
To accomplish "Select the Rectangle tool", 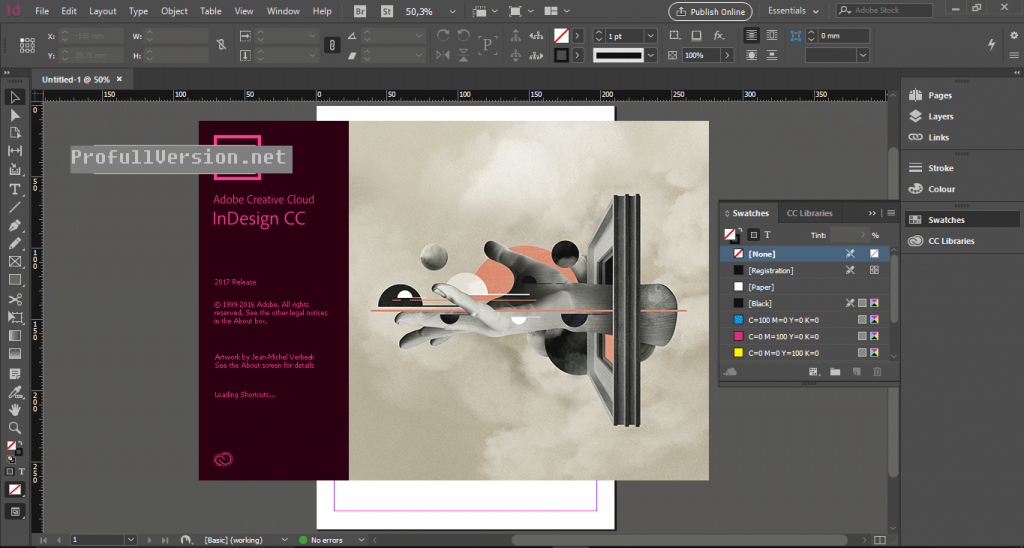I will point(14,280).
